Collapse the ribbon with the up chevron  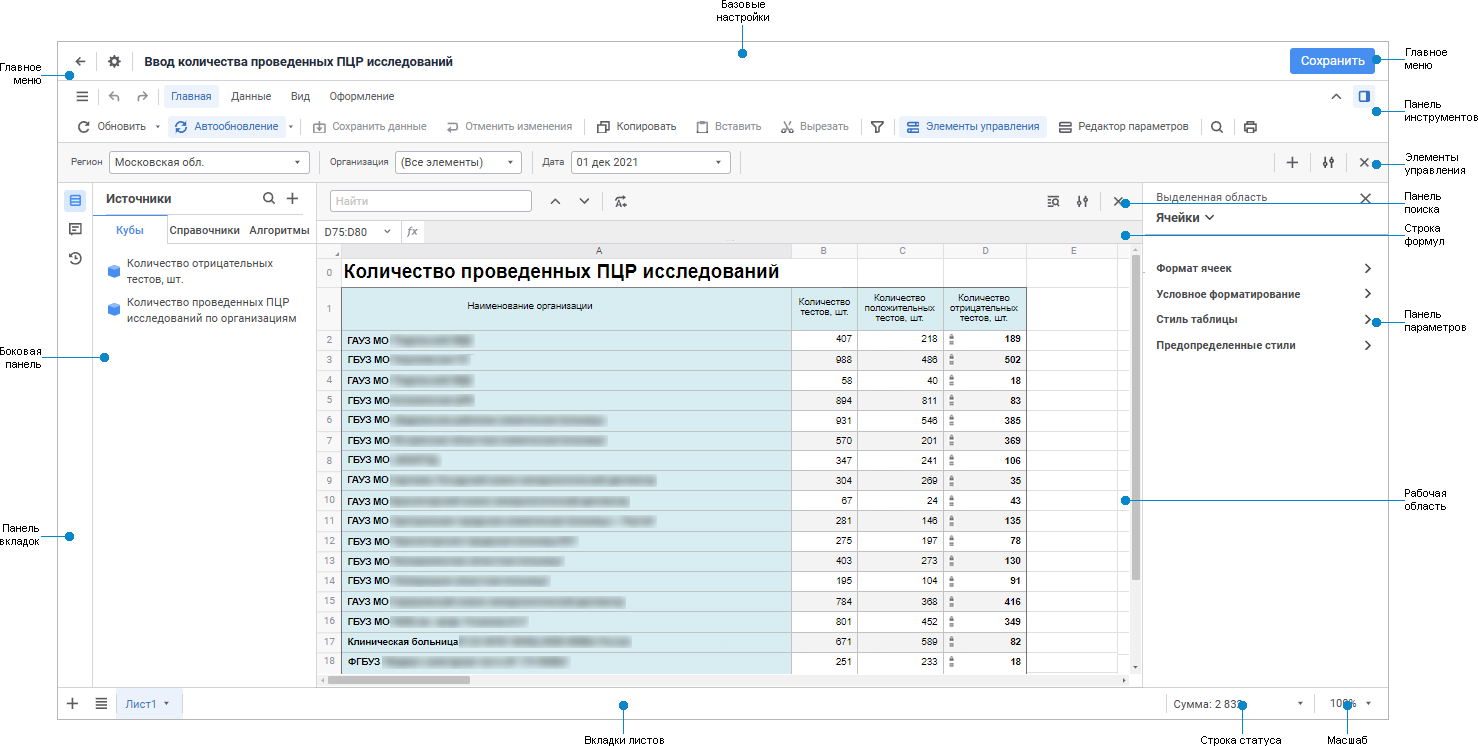(1336, 97)
